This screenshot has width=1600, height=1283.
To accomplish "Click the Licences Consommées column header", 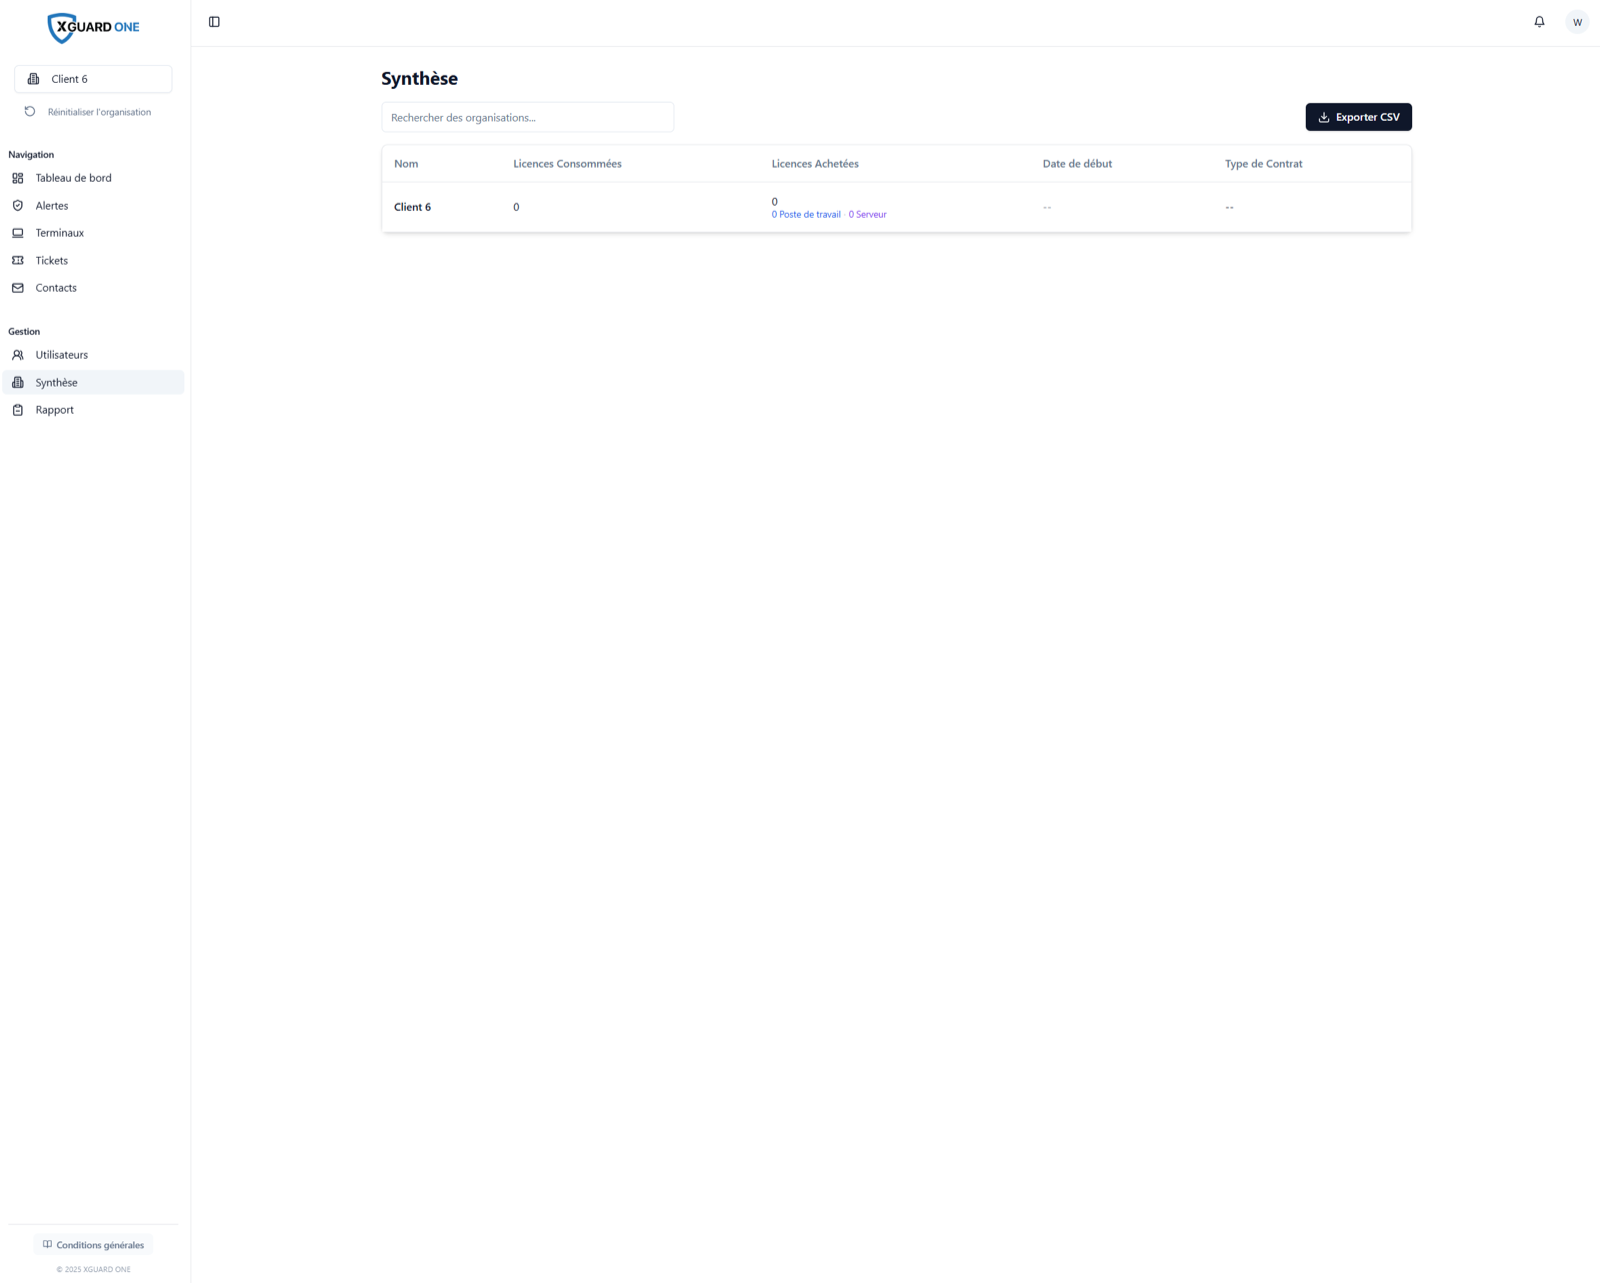I will tap(567, 164).
